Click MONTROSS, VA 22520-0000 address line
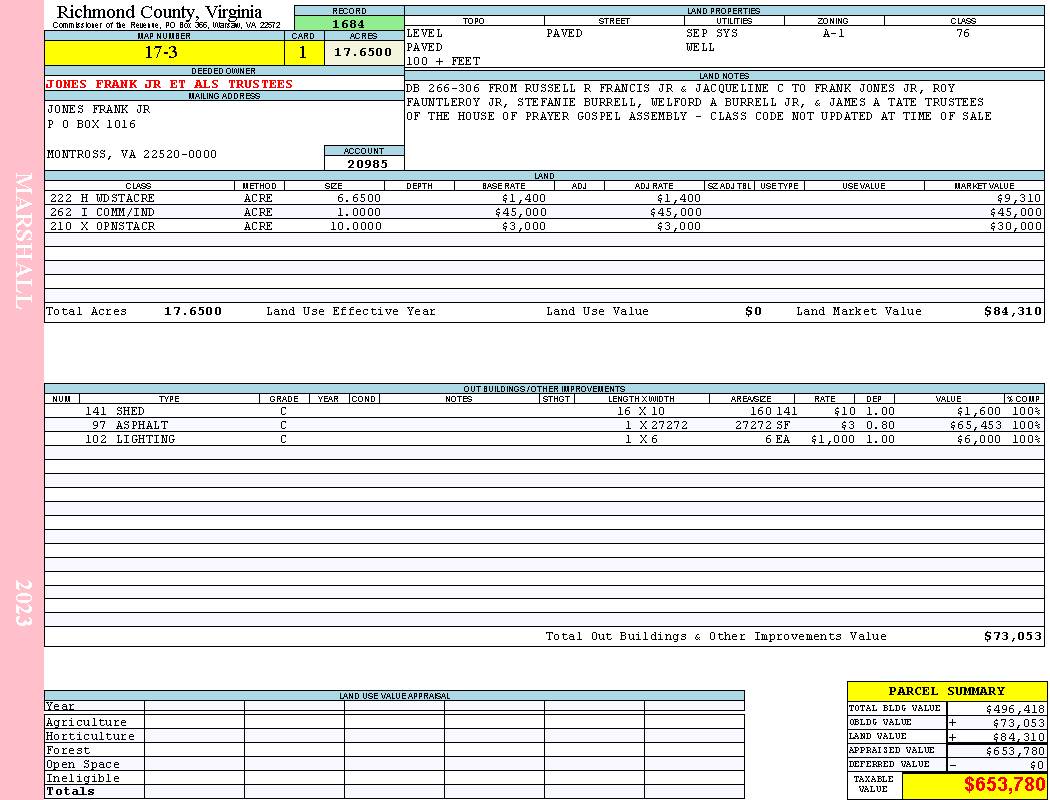Screen dimensions: 1050x800 132,155
